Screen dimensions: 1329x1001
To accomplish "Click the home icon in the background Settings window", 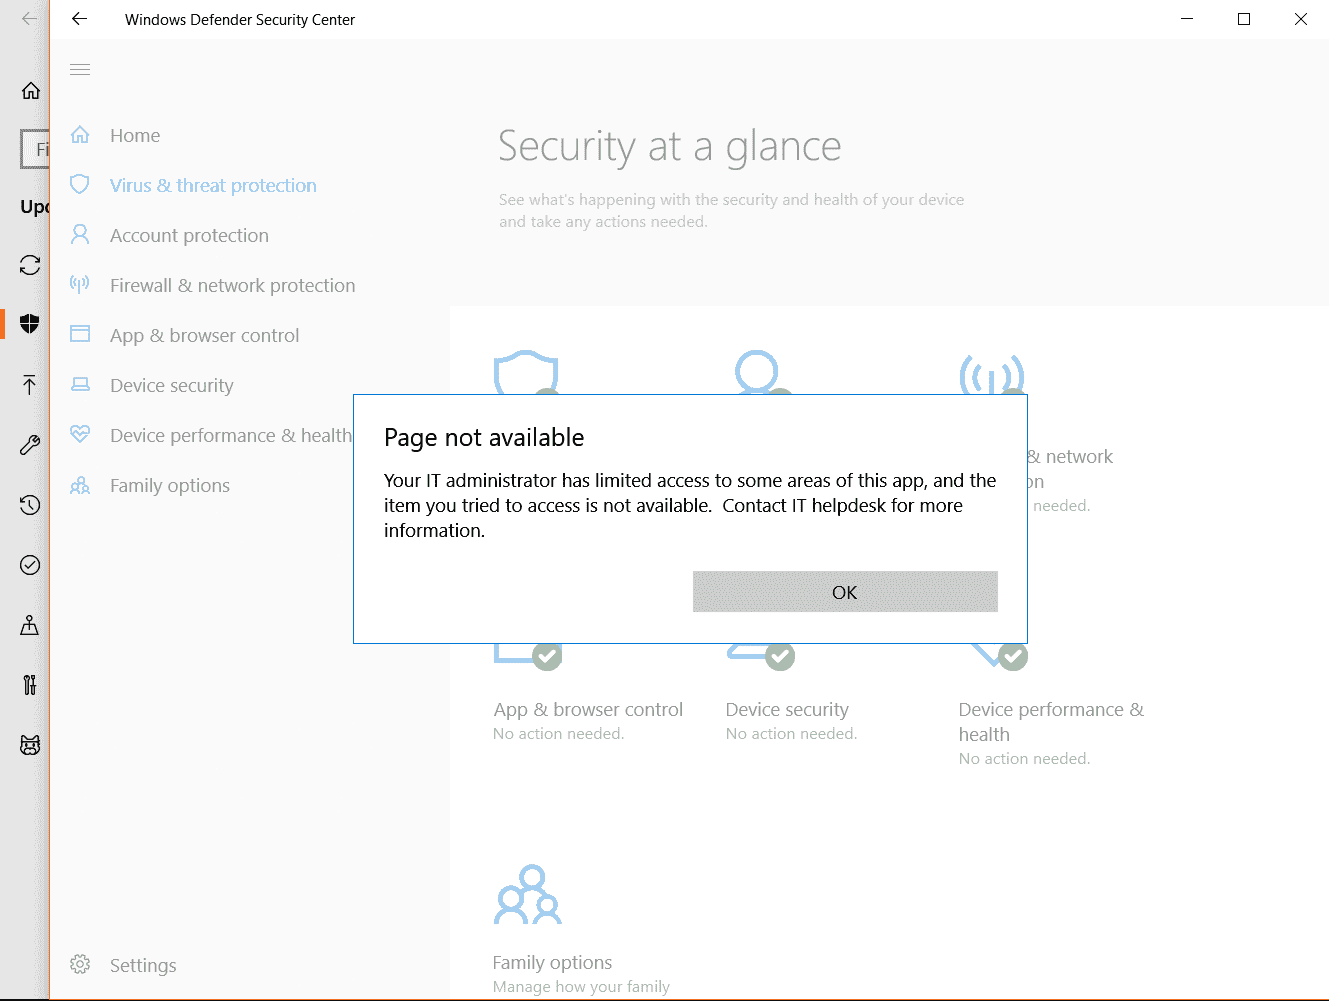I will pos(30,91).
